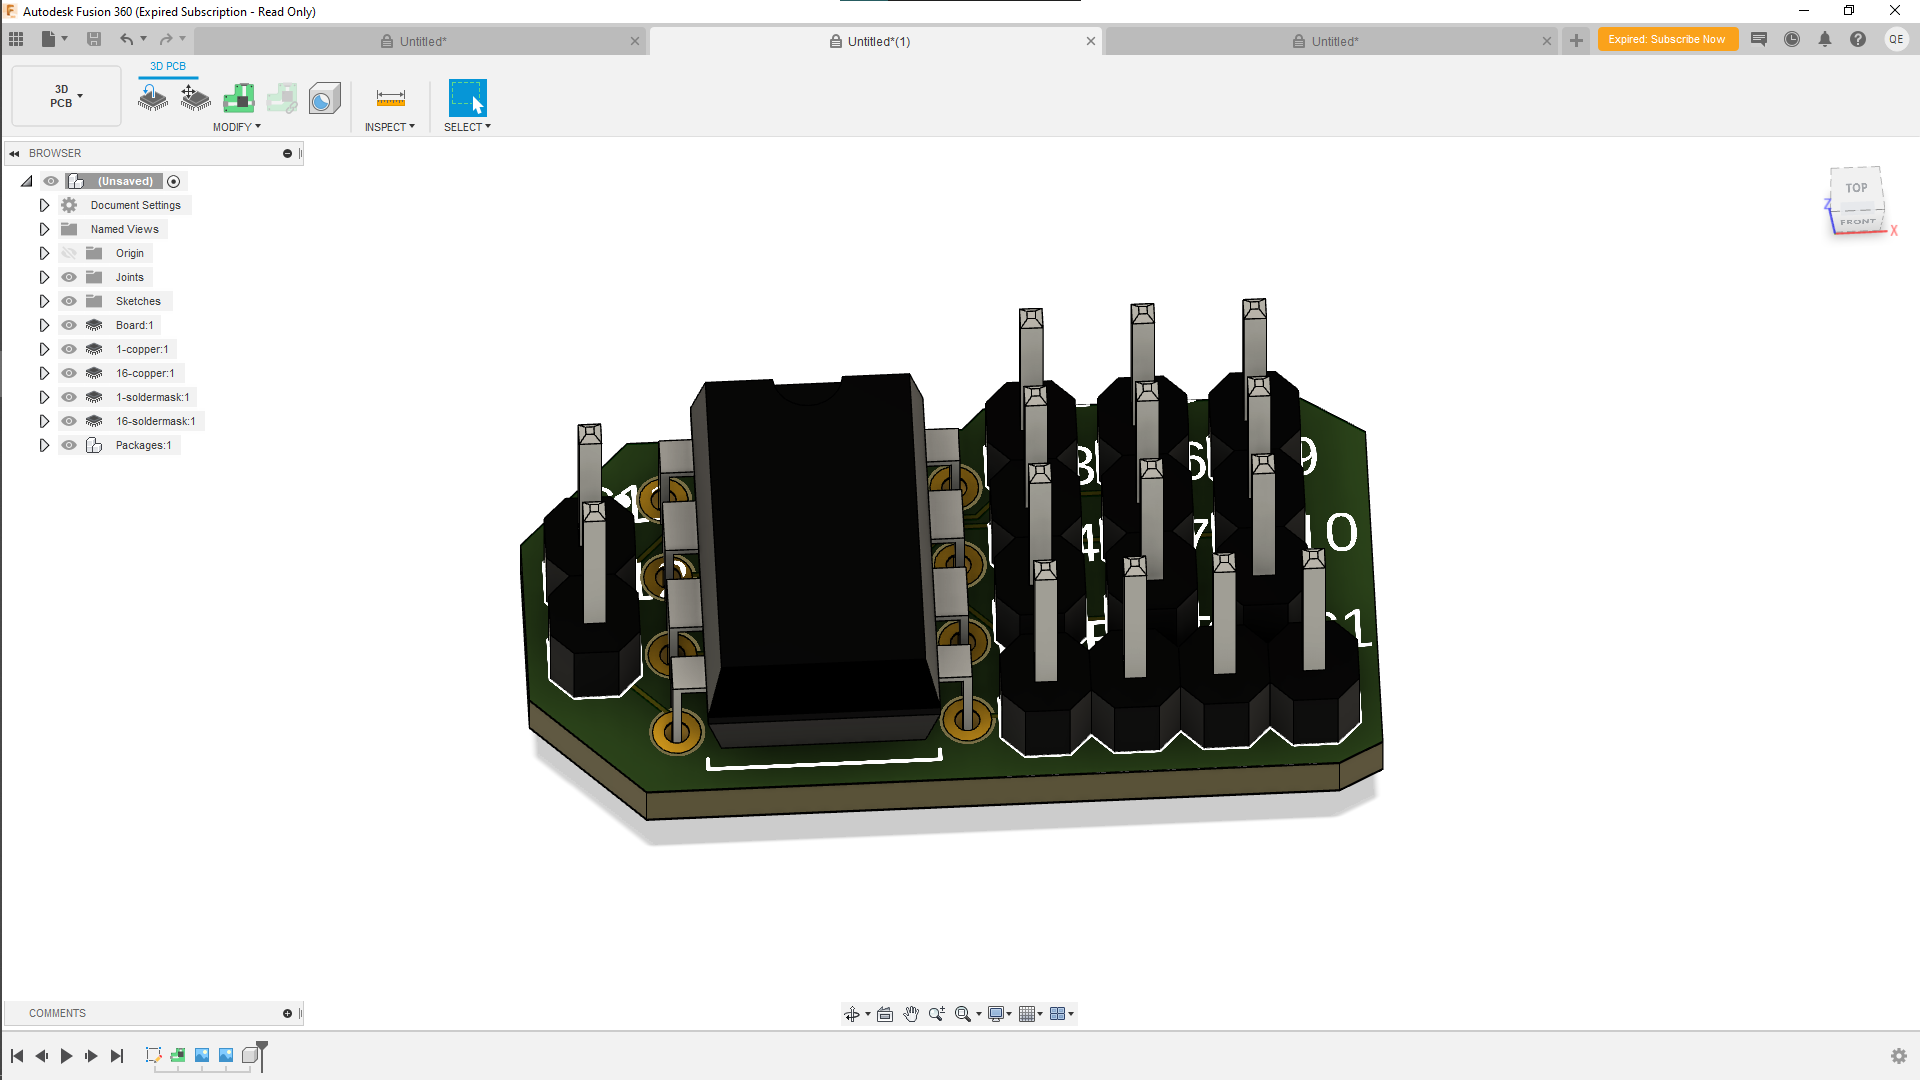Open Viewports layout icon
Image resolution: width=1920 pixels, height=1080 pixels.
coord(1057,1014)
